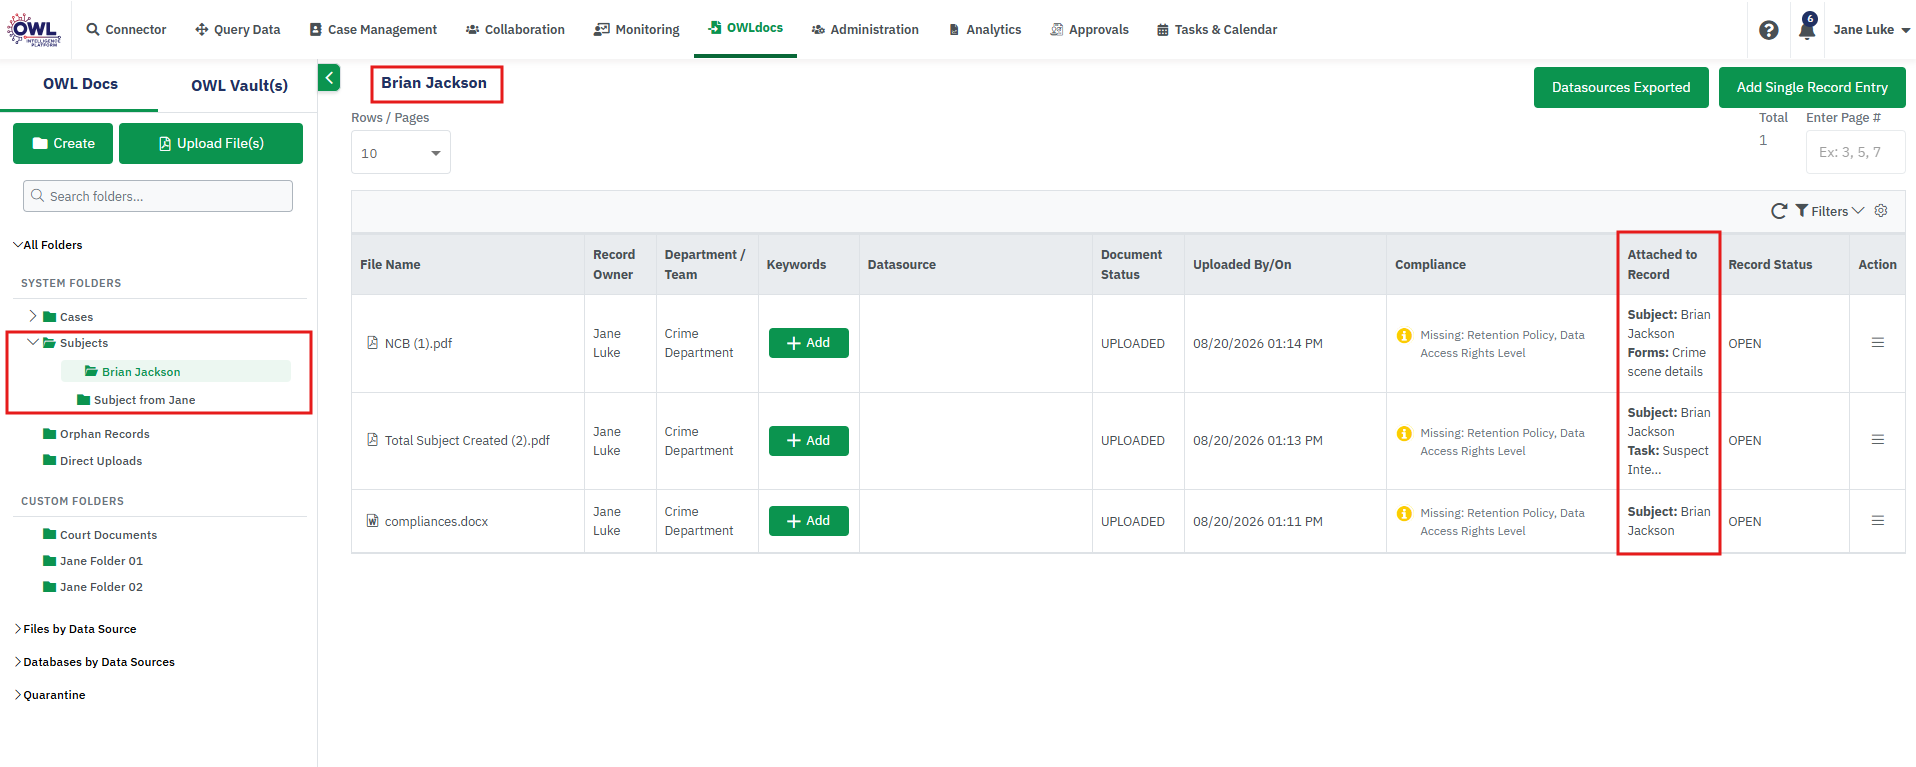The image size is (1916, 767).
Task: Expand the Quarantine section
Action: 18,695
